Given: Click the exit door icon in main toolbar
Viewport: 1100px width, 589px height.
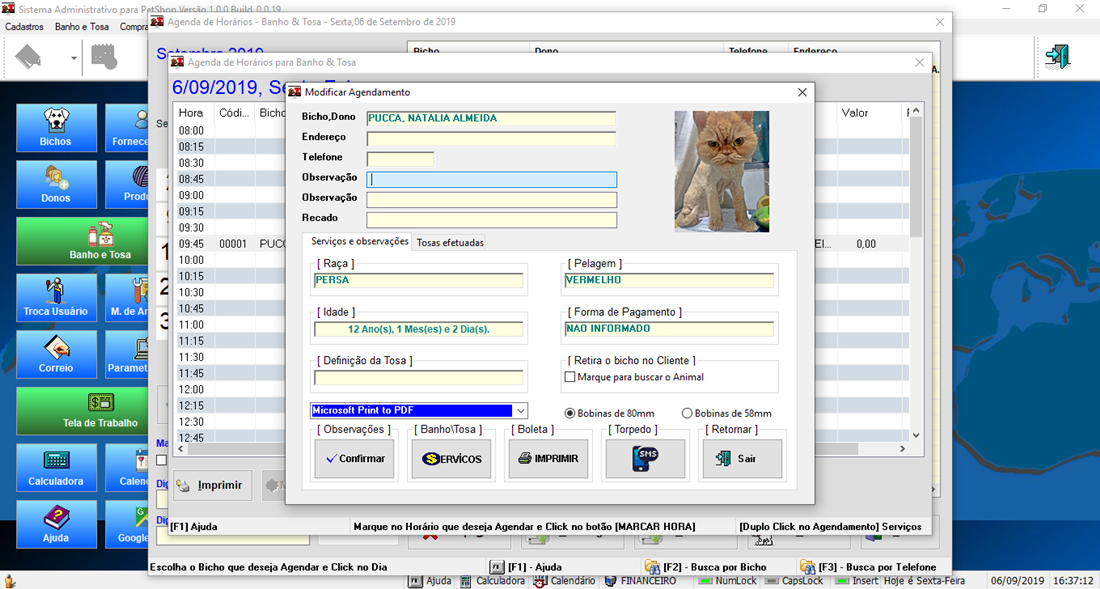Looking at the screenshot, I should pyautogui.click(x=1057, y=56).
